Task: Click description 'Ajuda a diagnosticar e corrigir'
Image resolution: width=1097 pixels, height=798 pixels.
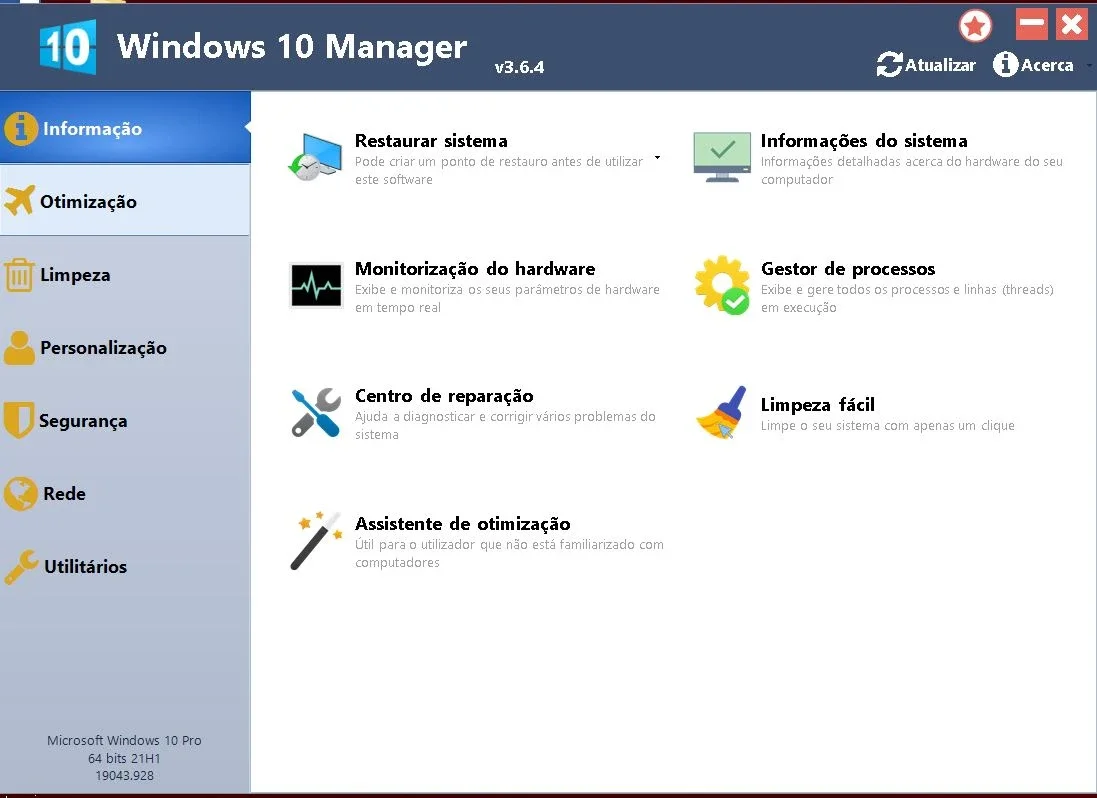Action: point(505,425)
